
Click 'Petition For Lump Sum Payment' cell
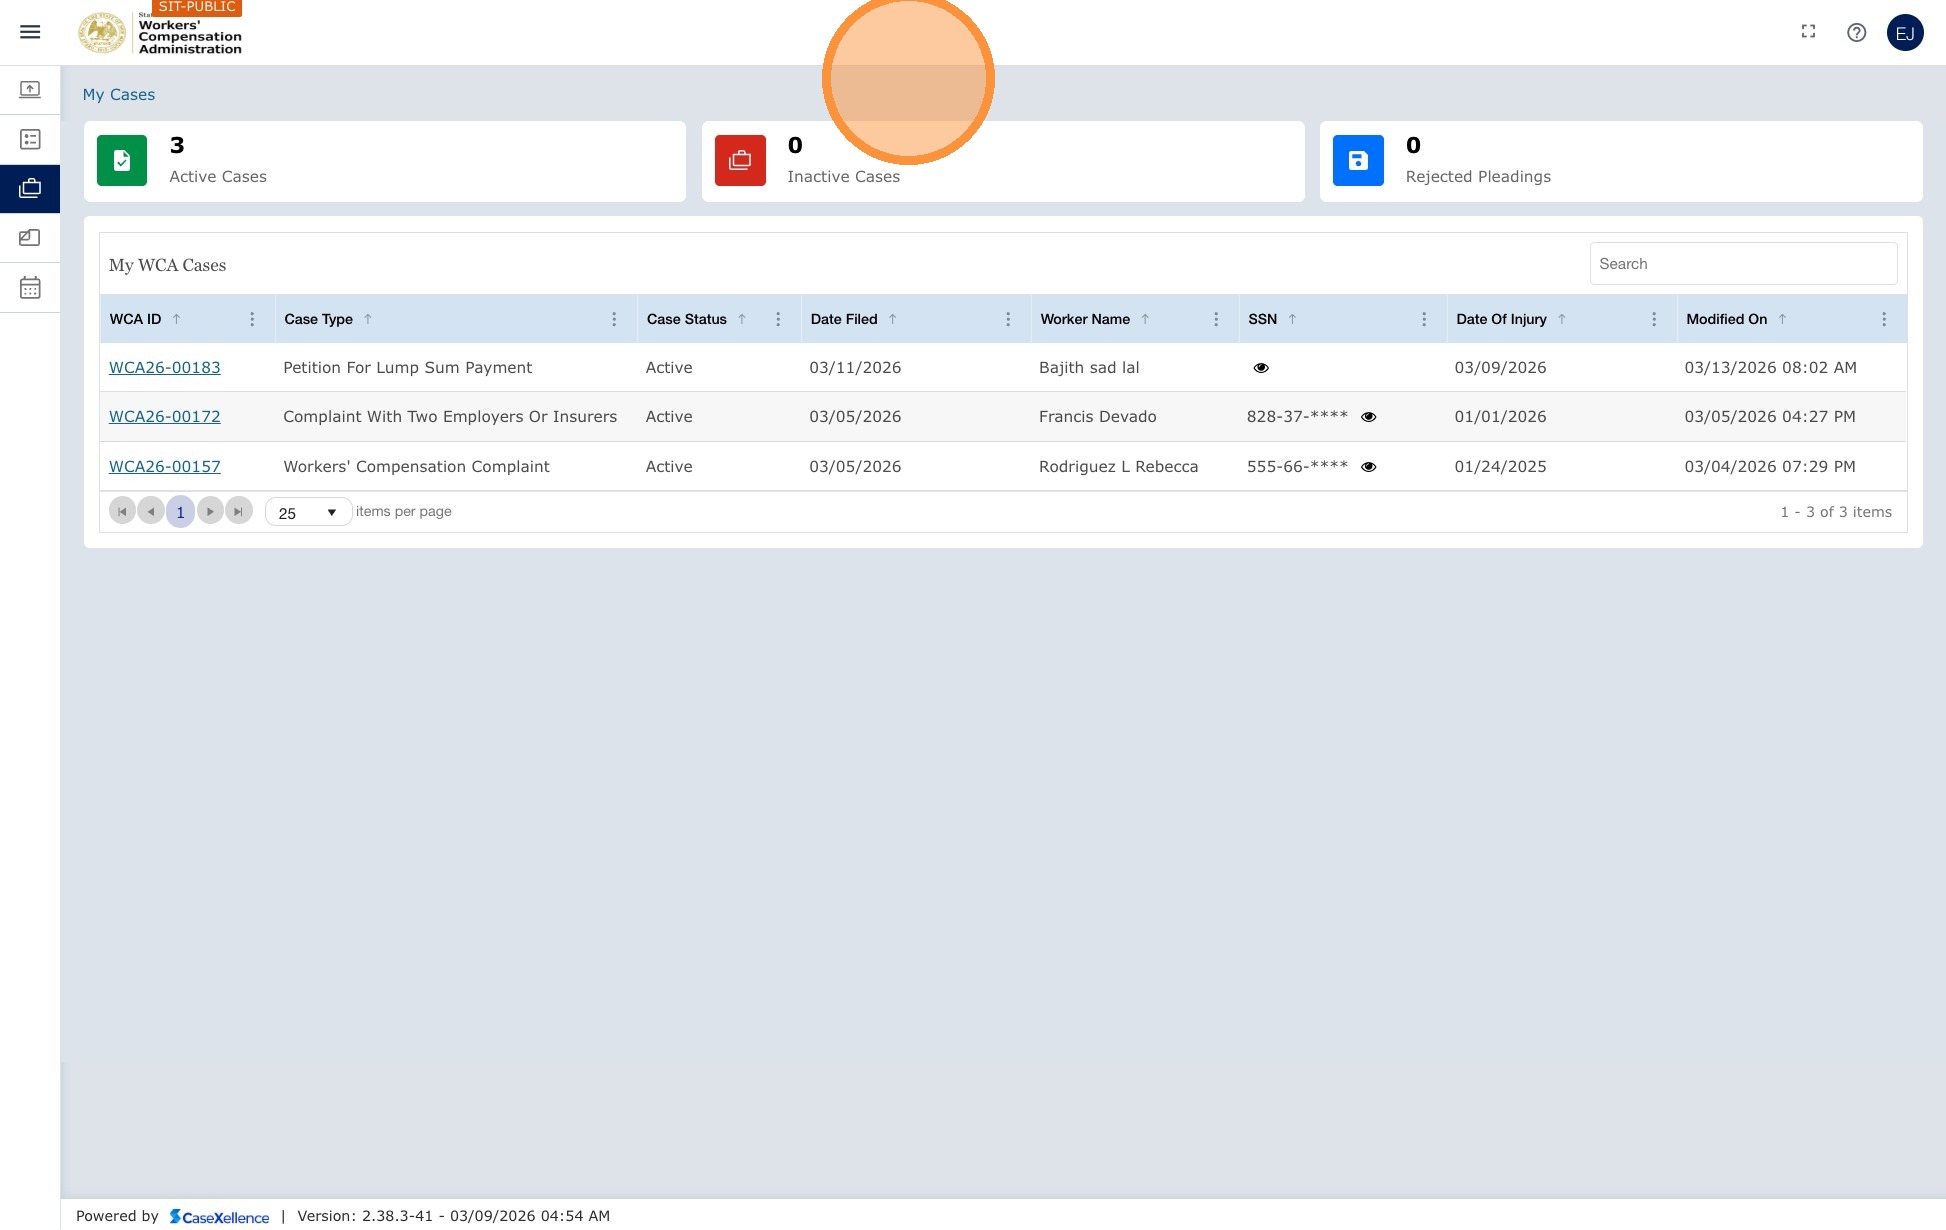408,368
